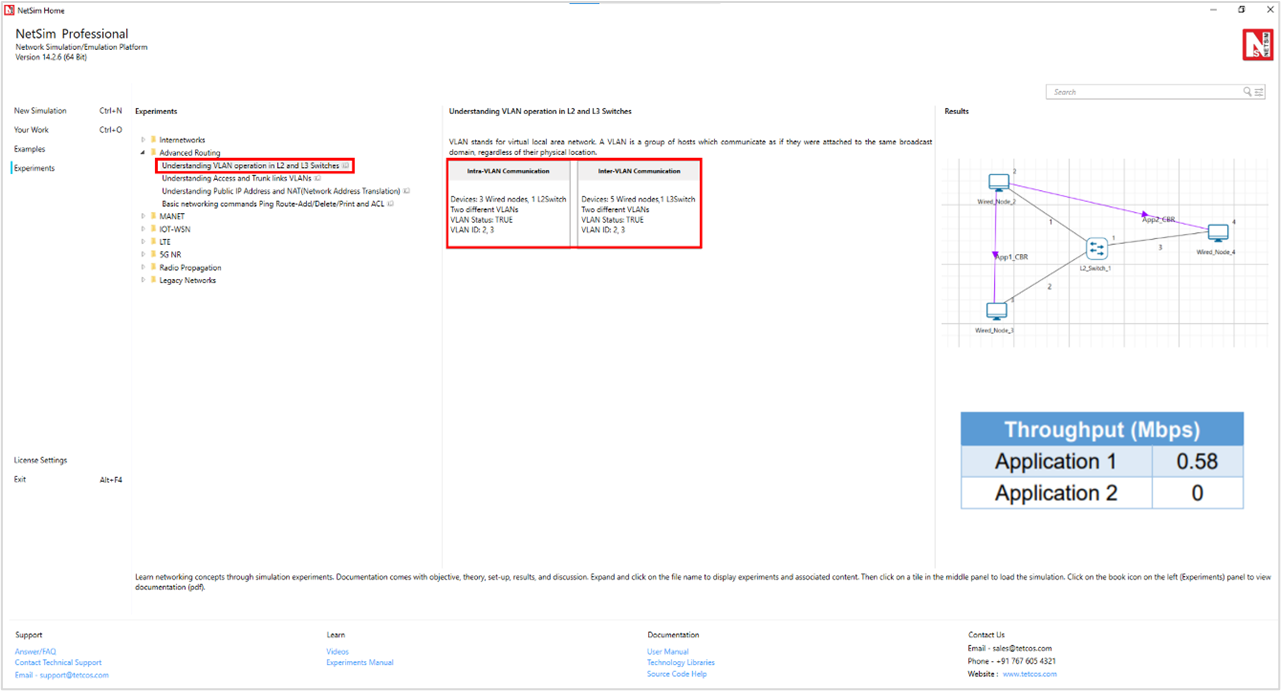
Task: Click the L2_Switch_1 device icon in preview
Action: pos(1097,248)
